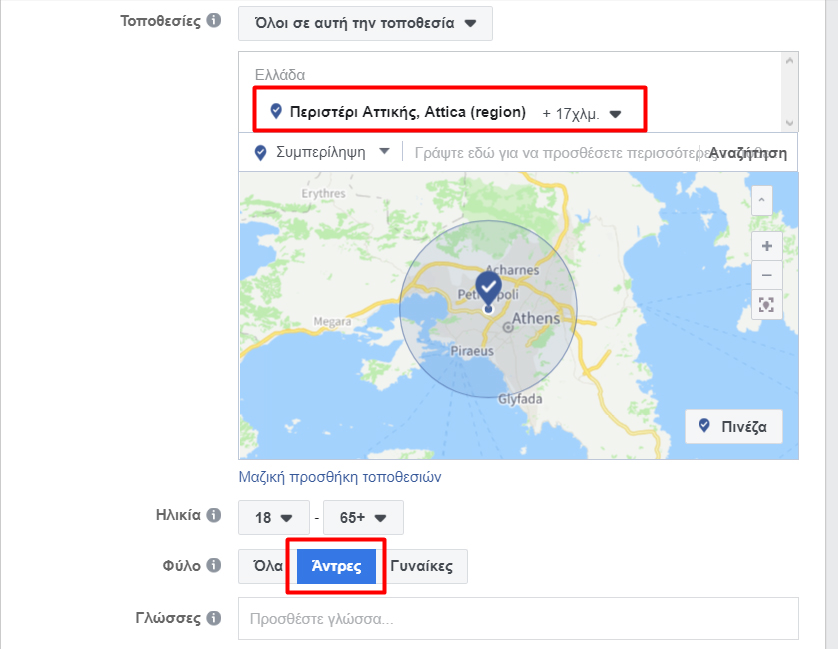The height and width of the screenshot is (649, 838).
Task: Expand the Συμπερίληψη dropdown
Action: pyautogui.click(x=322, y=153)
